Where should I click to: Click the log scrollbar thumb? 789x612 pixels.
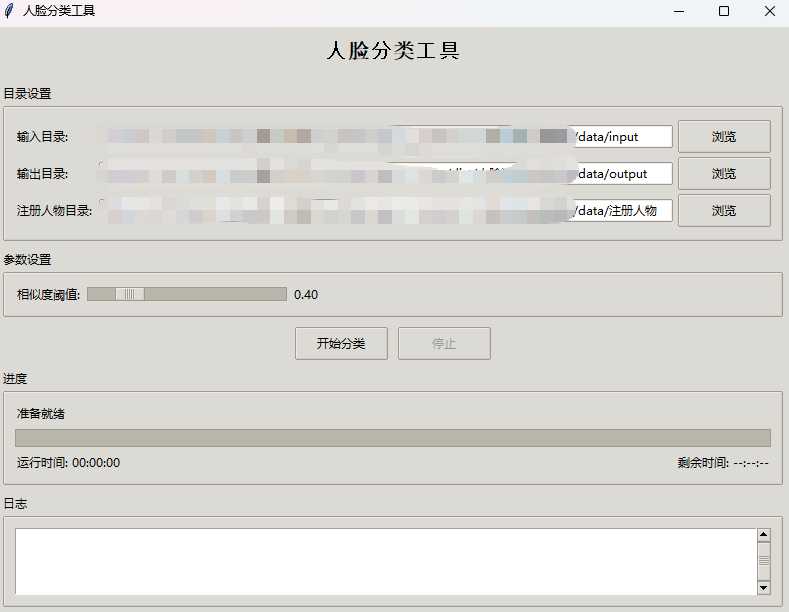coord(764,562)
